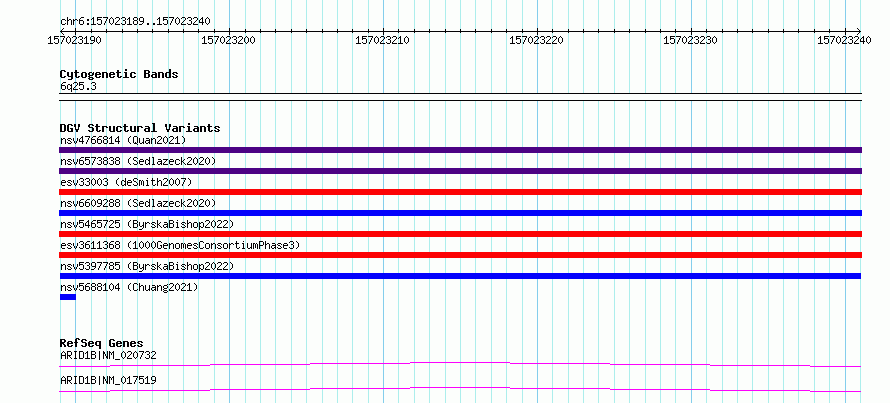Viewport: 890px width, 403px height.
Task: Click ruler position 157023230
Action: click(x=691, y=40)
